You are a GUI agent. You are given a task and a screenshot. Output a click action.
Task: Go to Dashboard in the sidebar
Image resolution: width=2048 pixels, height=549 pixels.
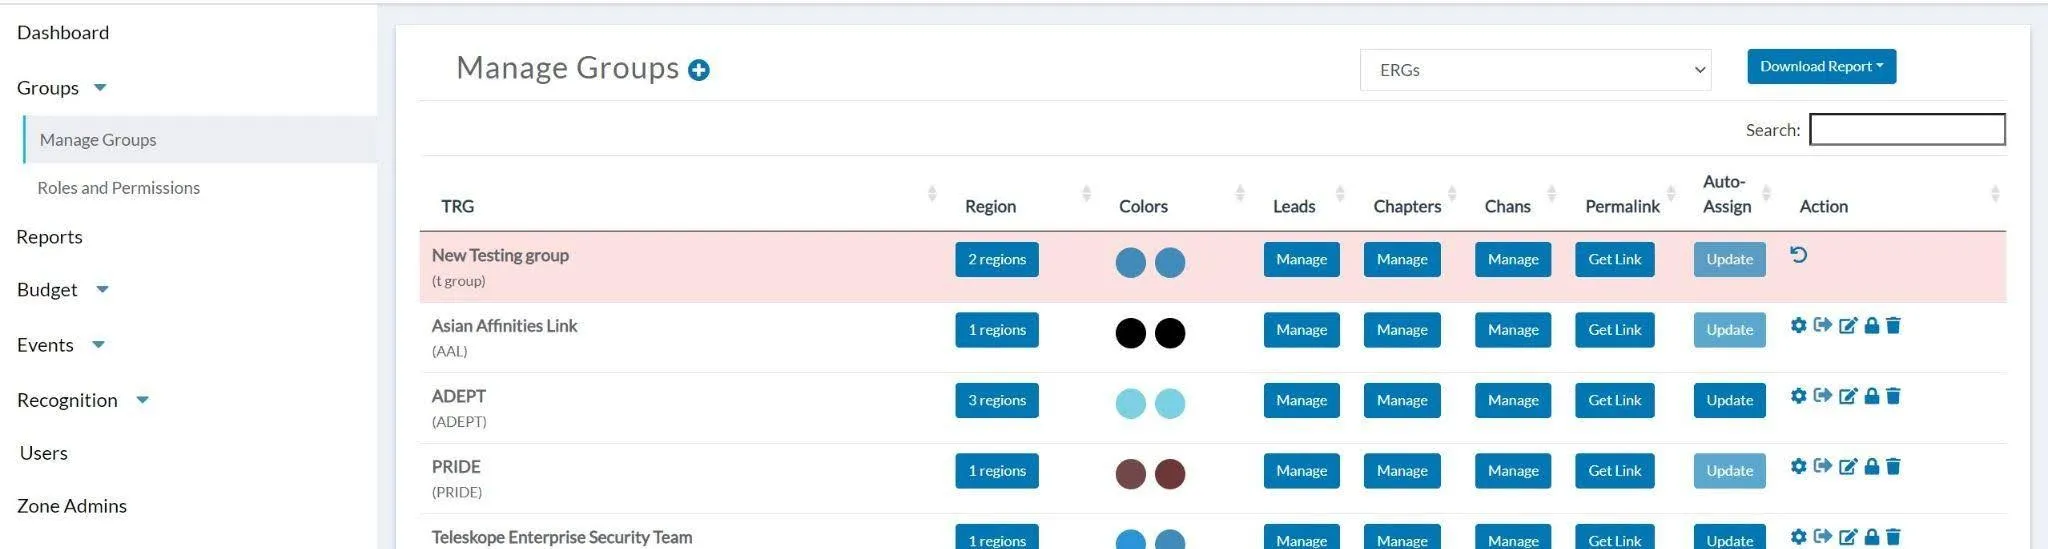pyautogui.click(x=63, y=33)
